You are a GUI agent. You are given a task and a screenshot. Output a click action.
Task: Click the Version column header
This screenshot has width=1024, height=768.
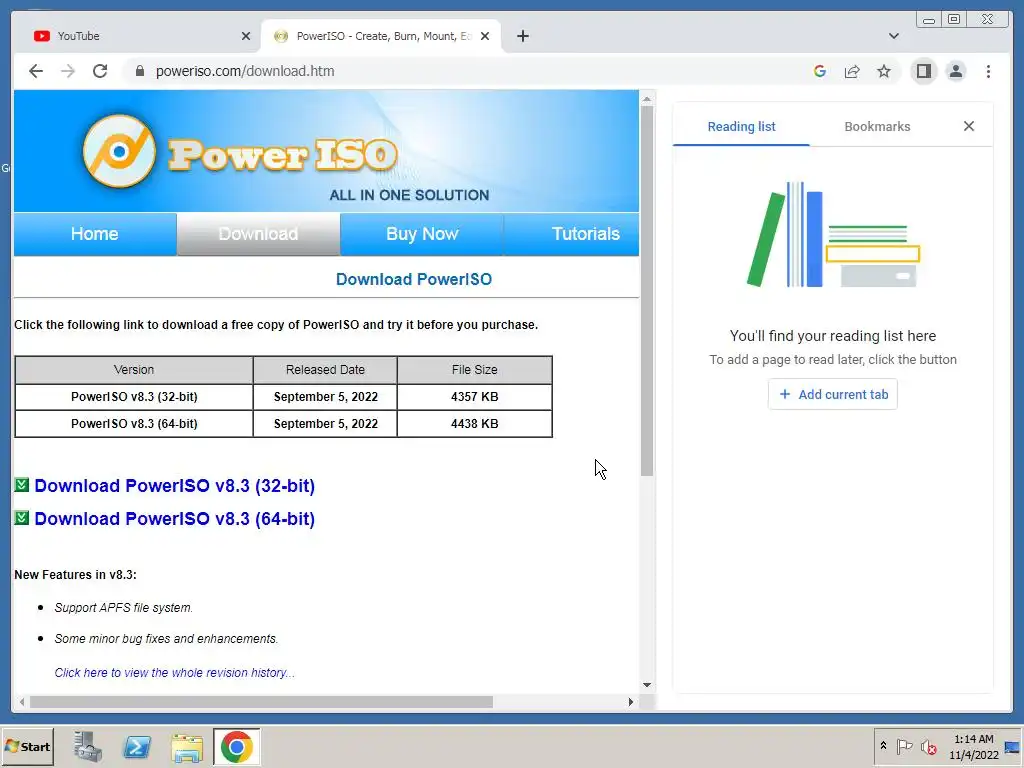[x=134, y=370]
